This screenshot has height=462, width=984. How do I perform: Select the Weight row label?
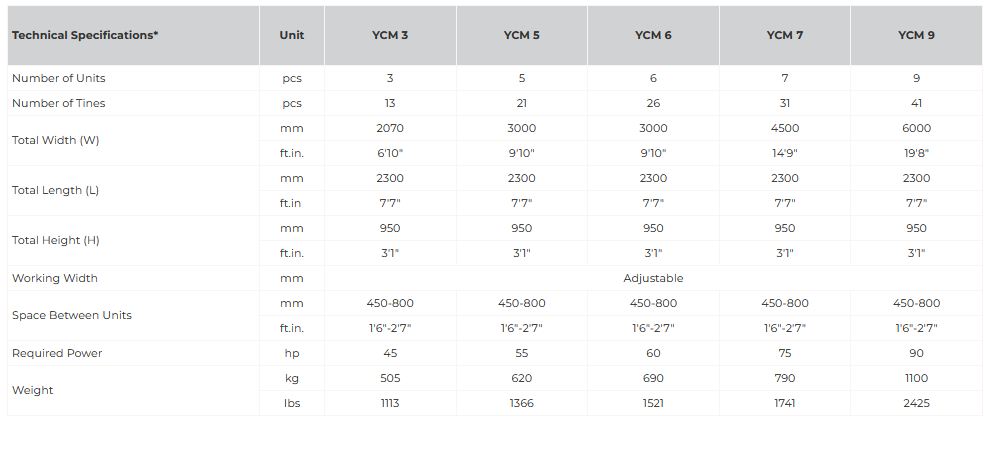click(x=31, y=390)
